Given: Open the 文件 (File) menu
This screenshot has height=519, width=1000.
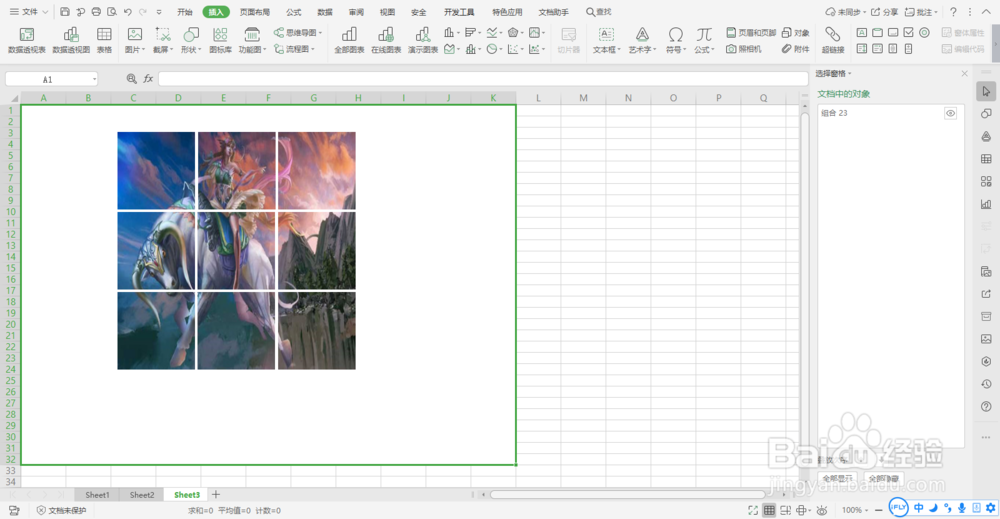Looking at the screenshot, I should pos(28,11).
